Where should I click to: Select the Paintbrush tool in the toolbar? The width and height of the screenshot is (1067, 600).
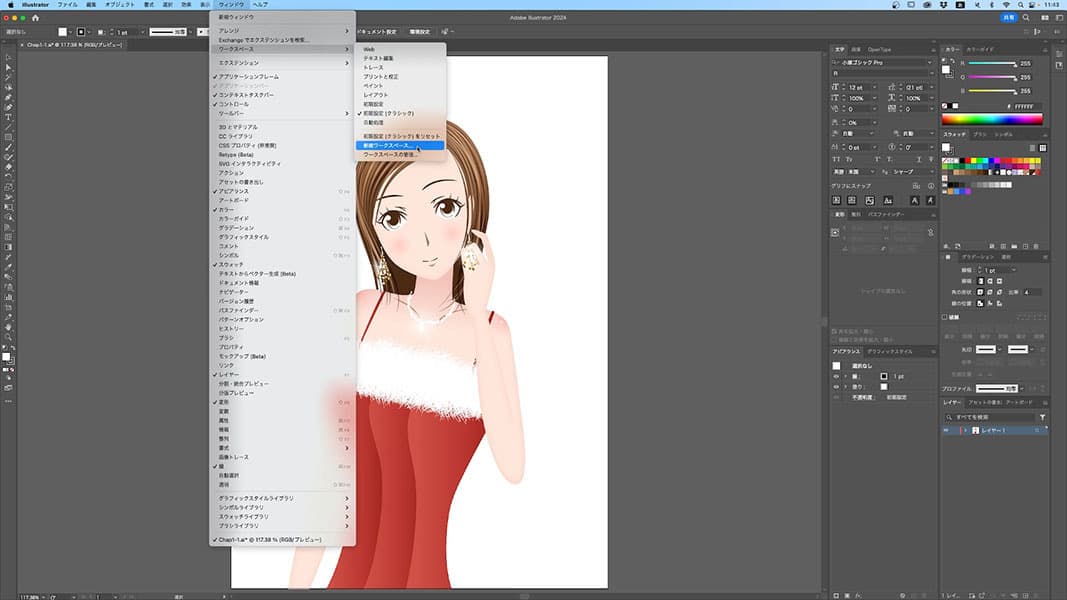coord(8,147)
